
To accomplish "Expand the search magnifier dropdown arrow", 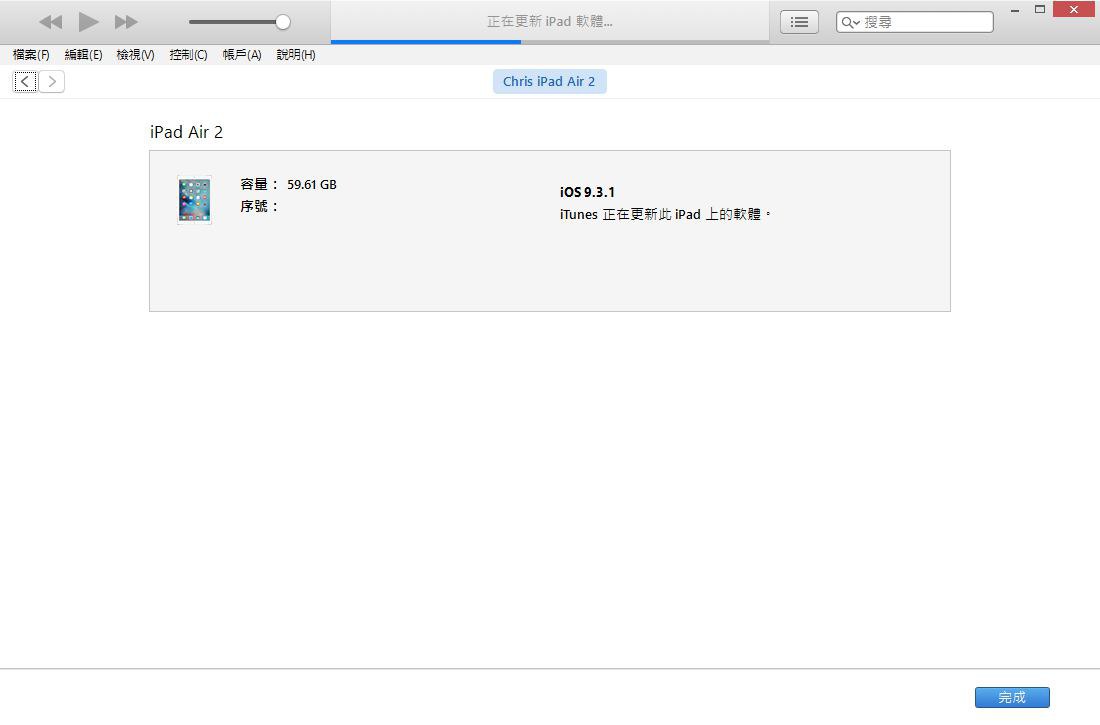I will point(851,22).
